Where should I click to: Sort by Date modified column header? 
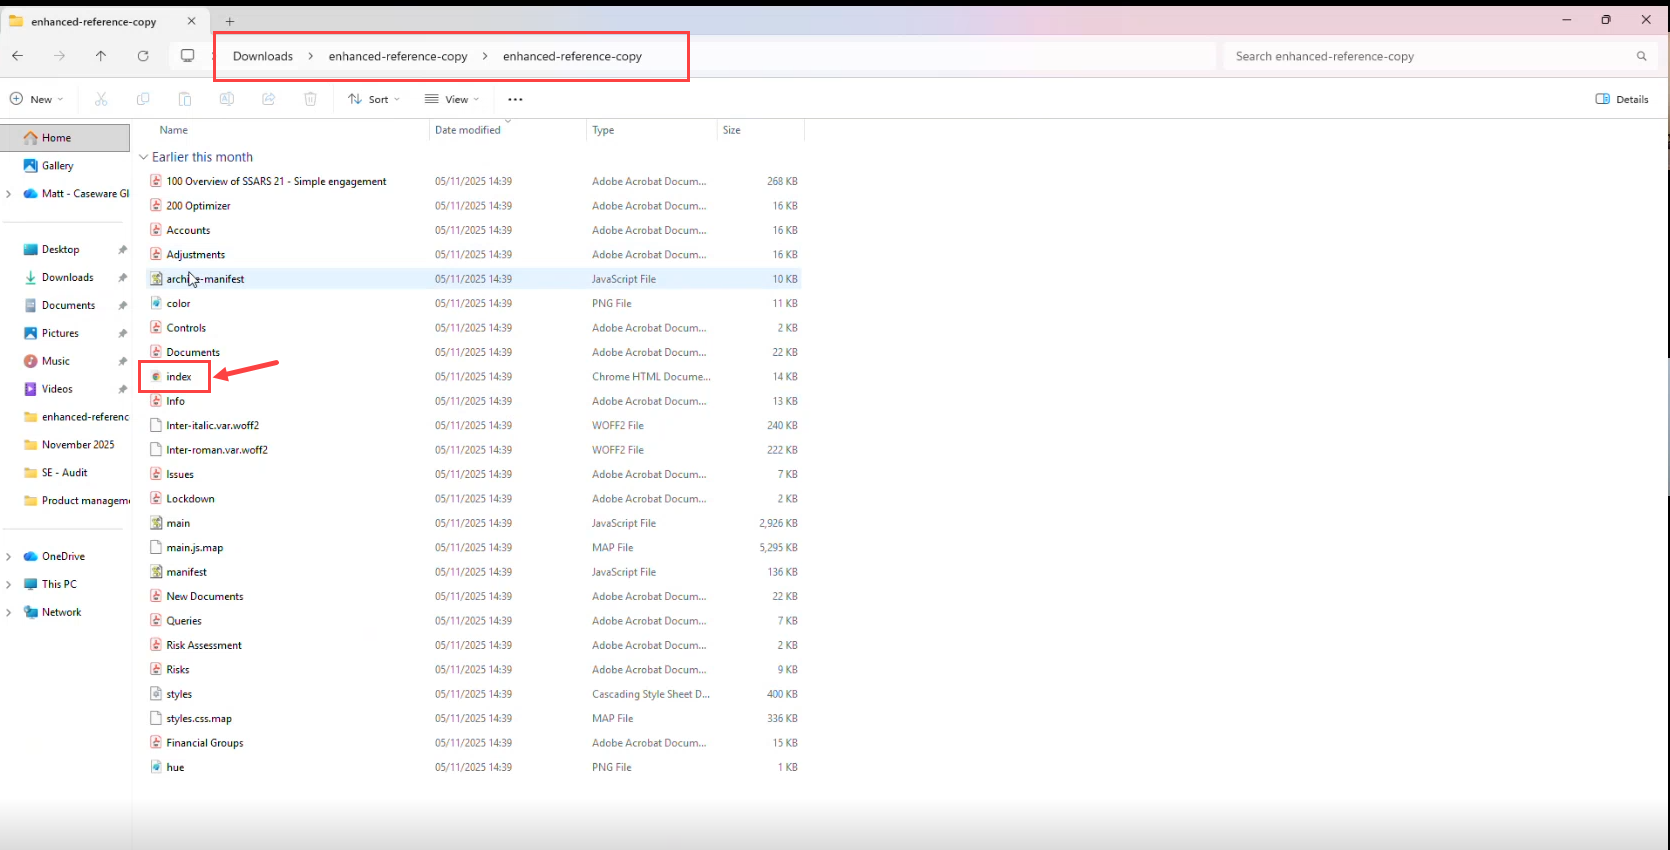click(468, 130)
